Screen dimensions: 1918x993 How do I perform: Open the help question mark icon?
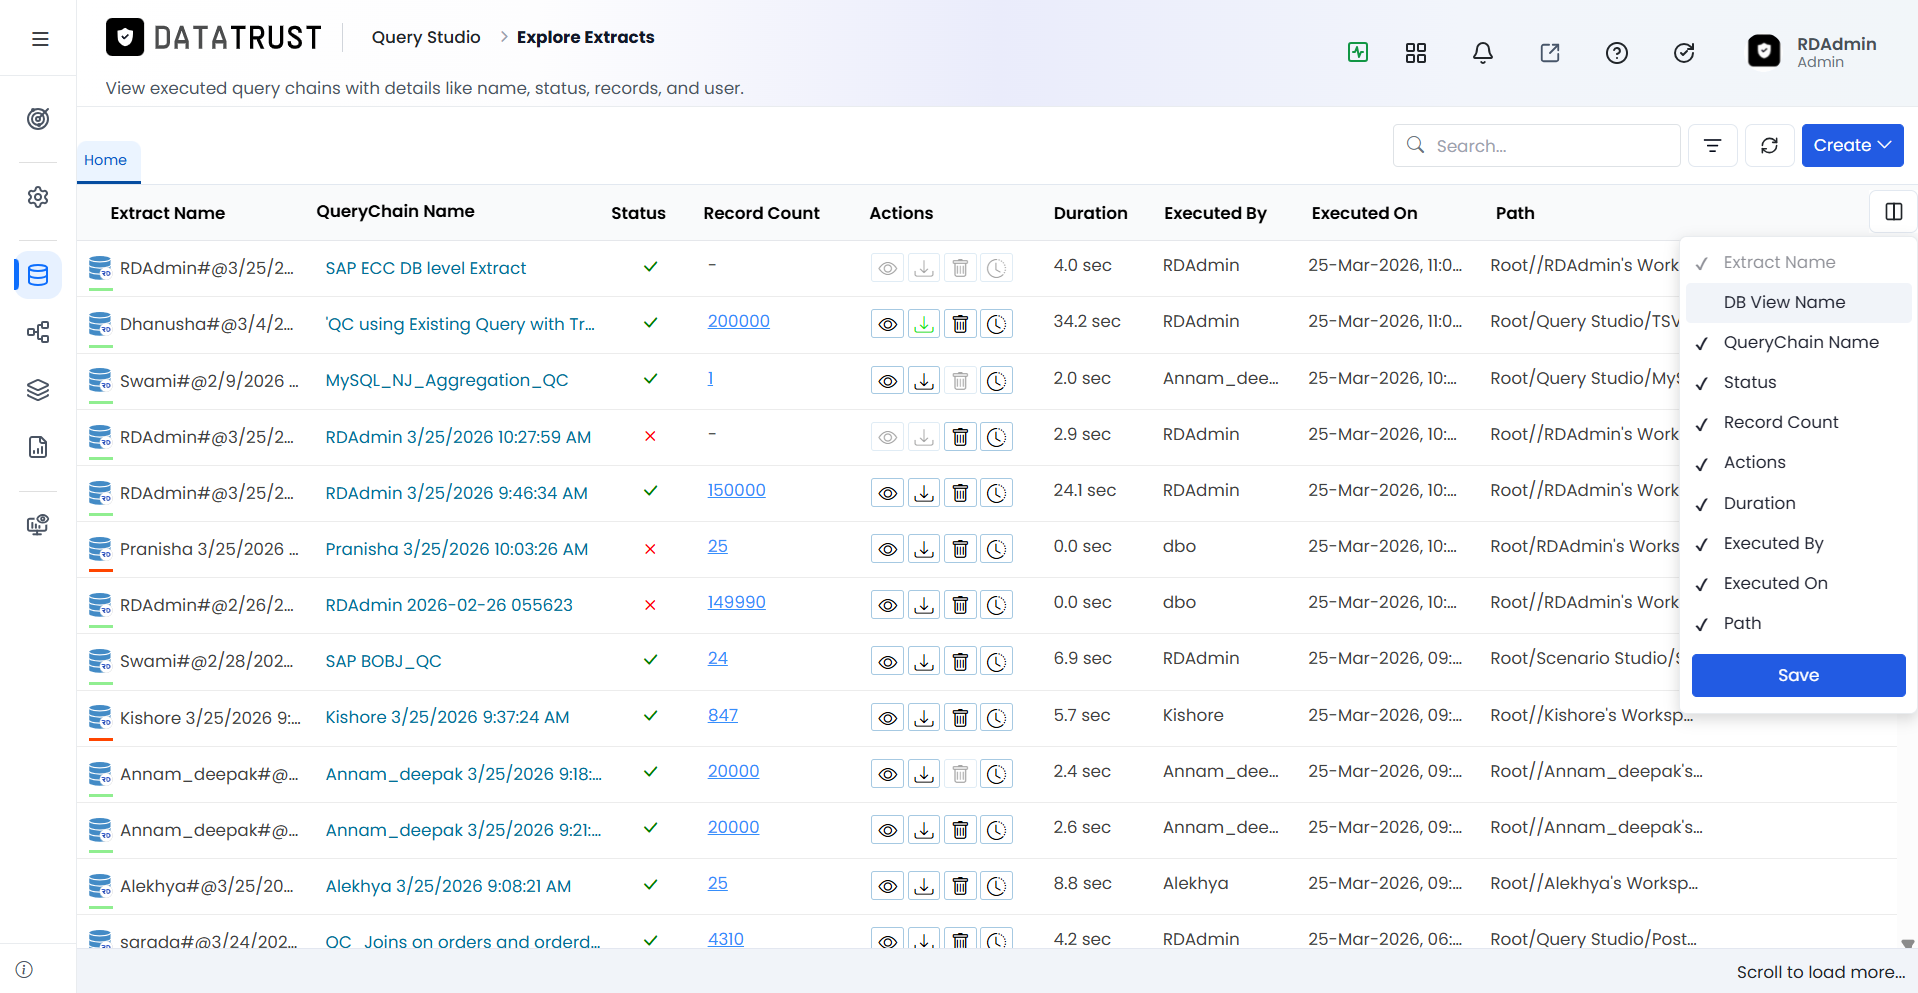(x=1617, y=53)
